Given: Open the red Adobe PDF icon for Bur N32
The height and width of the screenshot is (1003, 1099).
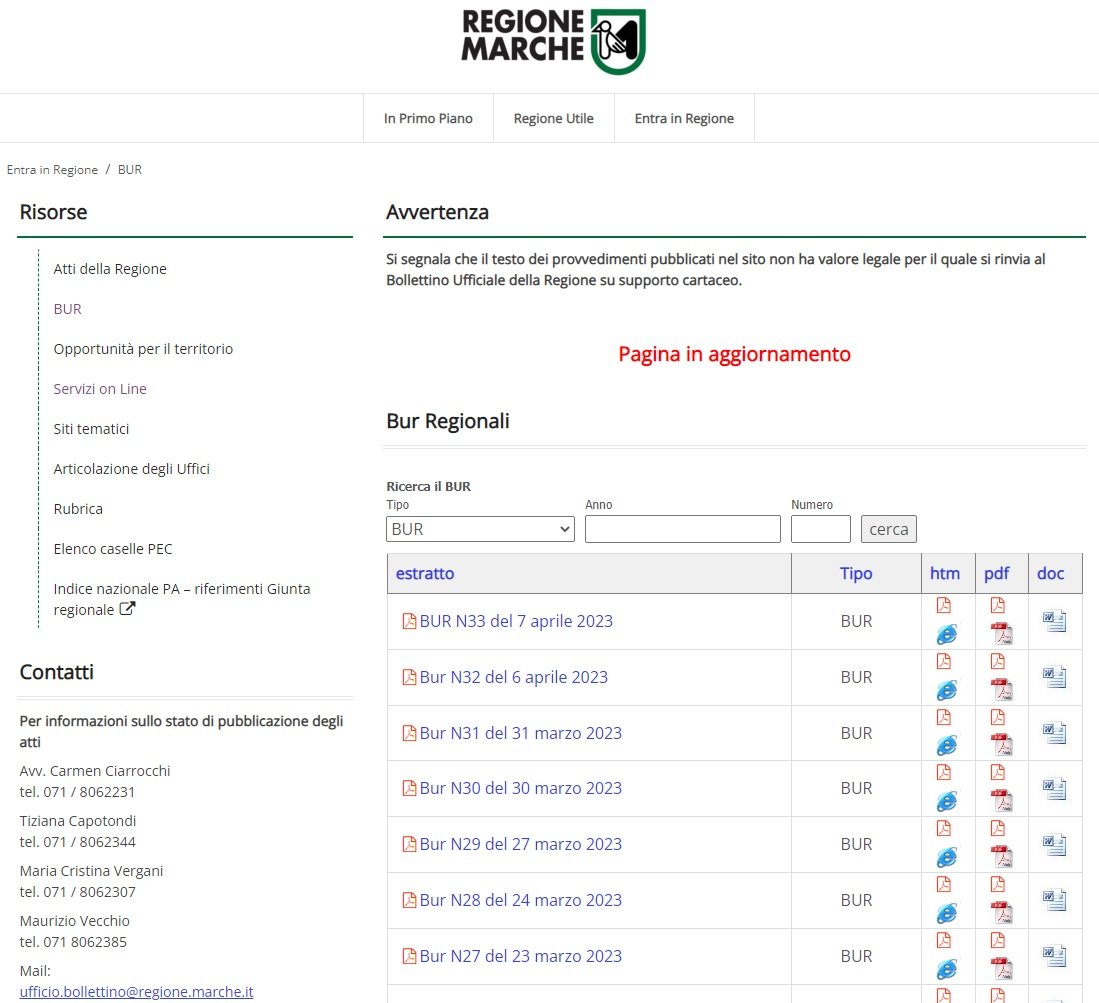Looking at the screenshot, I should 1001,690.
